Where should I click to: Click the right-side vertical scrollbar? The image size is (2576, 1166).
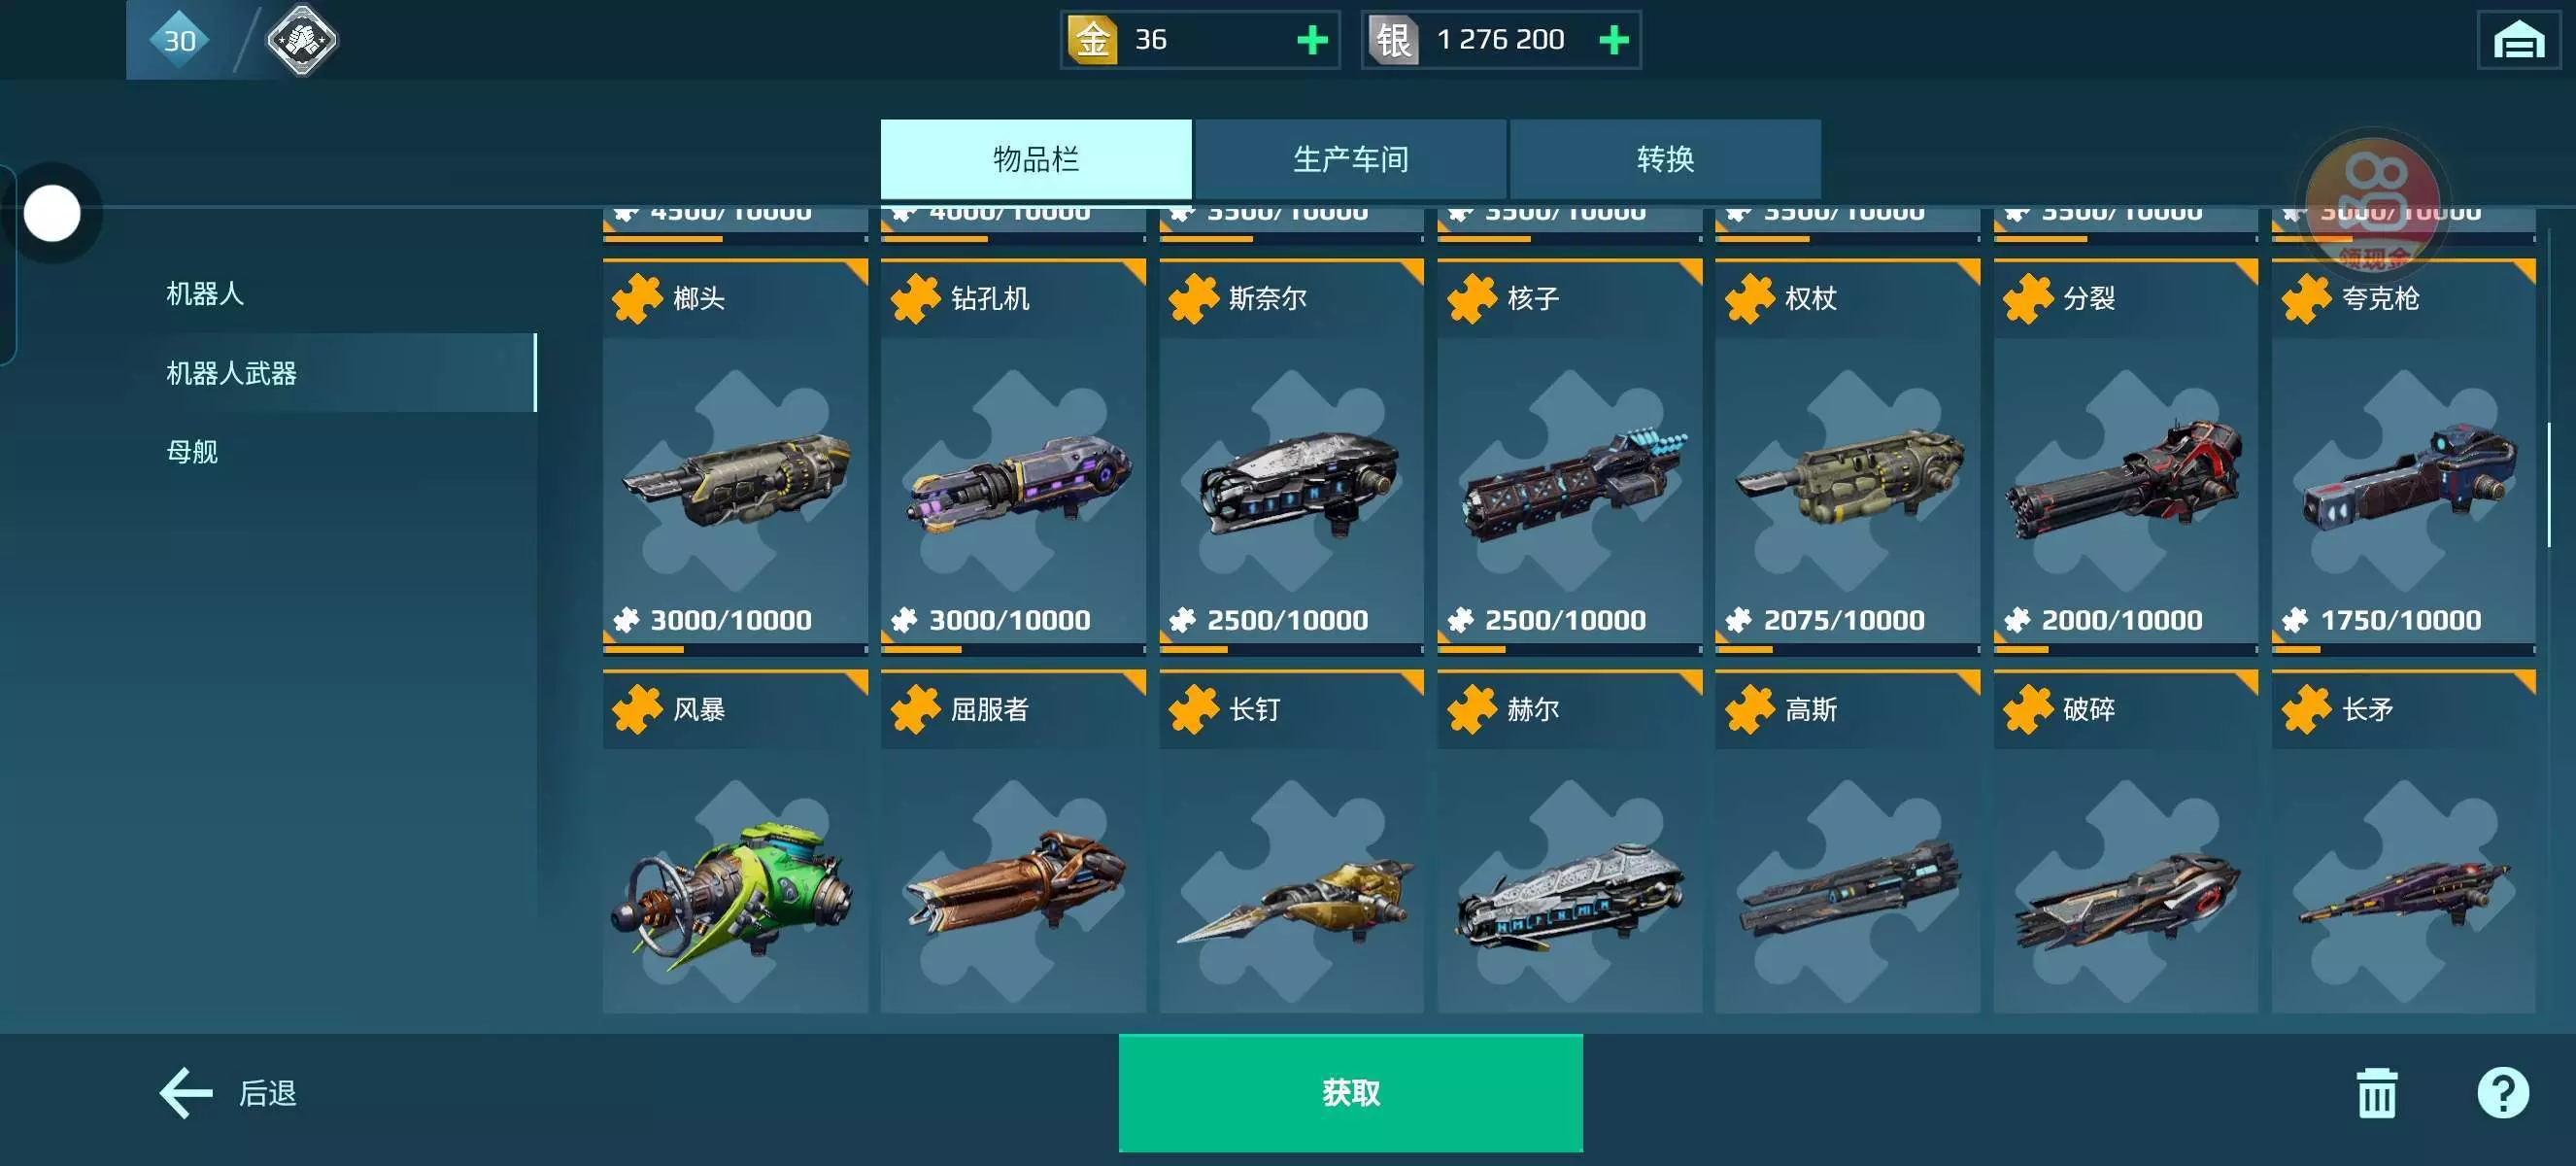point(2548,485)
